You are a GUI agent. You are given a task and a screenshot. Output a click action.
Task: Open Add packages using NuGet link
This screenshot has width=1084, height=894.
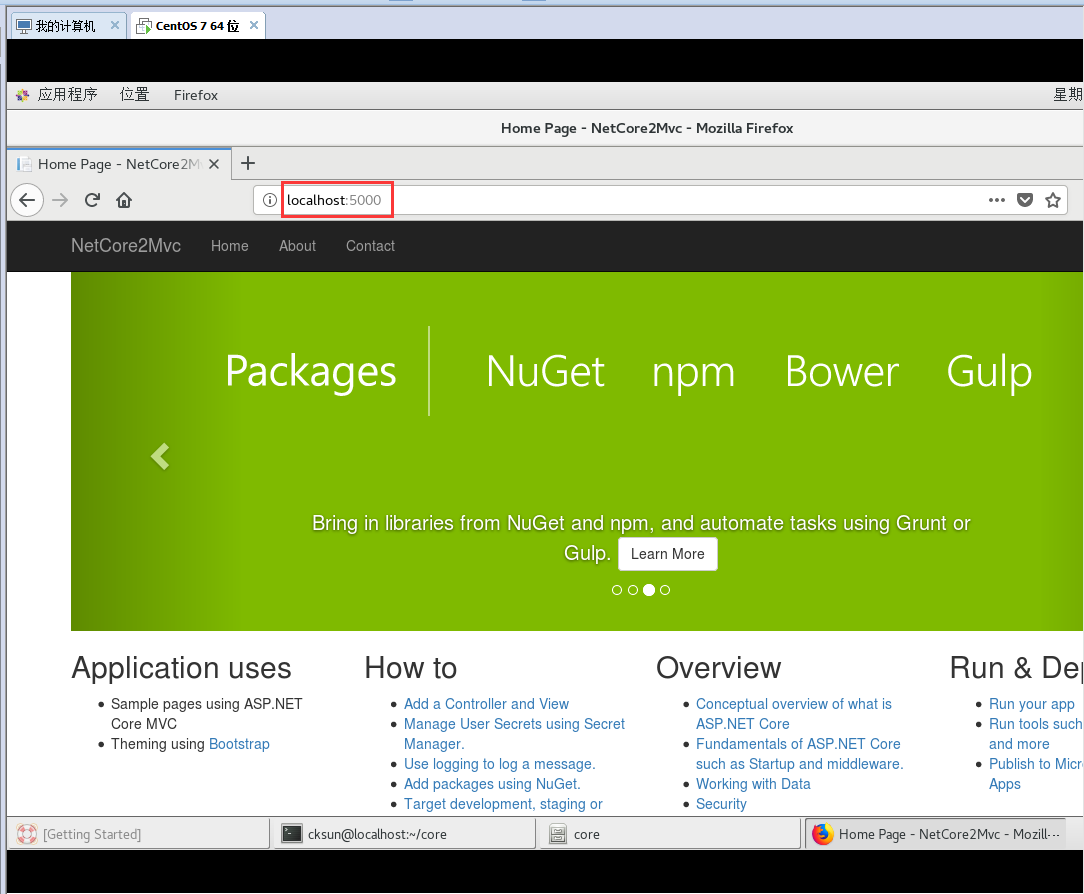492,784
